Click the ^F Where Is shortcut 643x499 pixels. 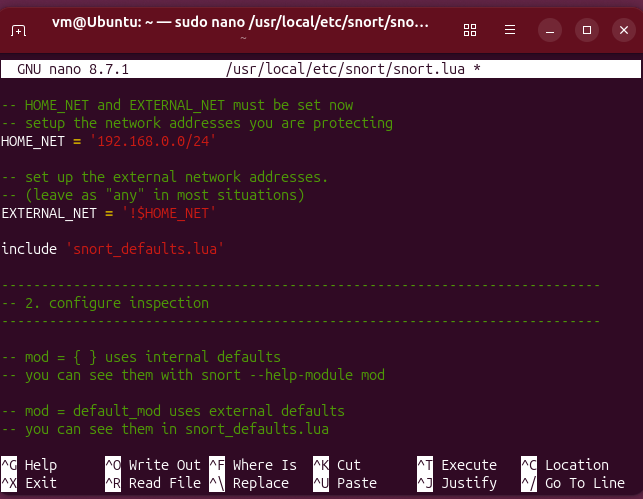click(253, 465)
